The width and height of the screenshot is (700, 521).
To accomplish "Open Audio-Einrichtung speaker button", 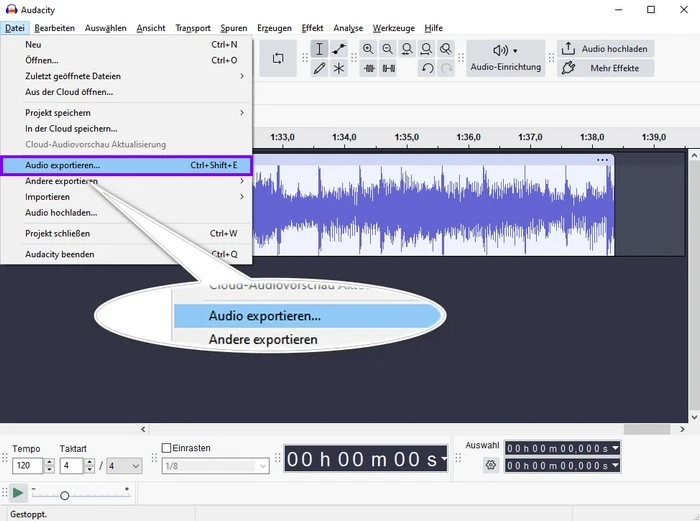I will [506, 58].
